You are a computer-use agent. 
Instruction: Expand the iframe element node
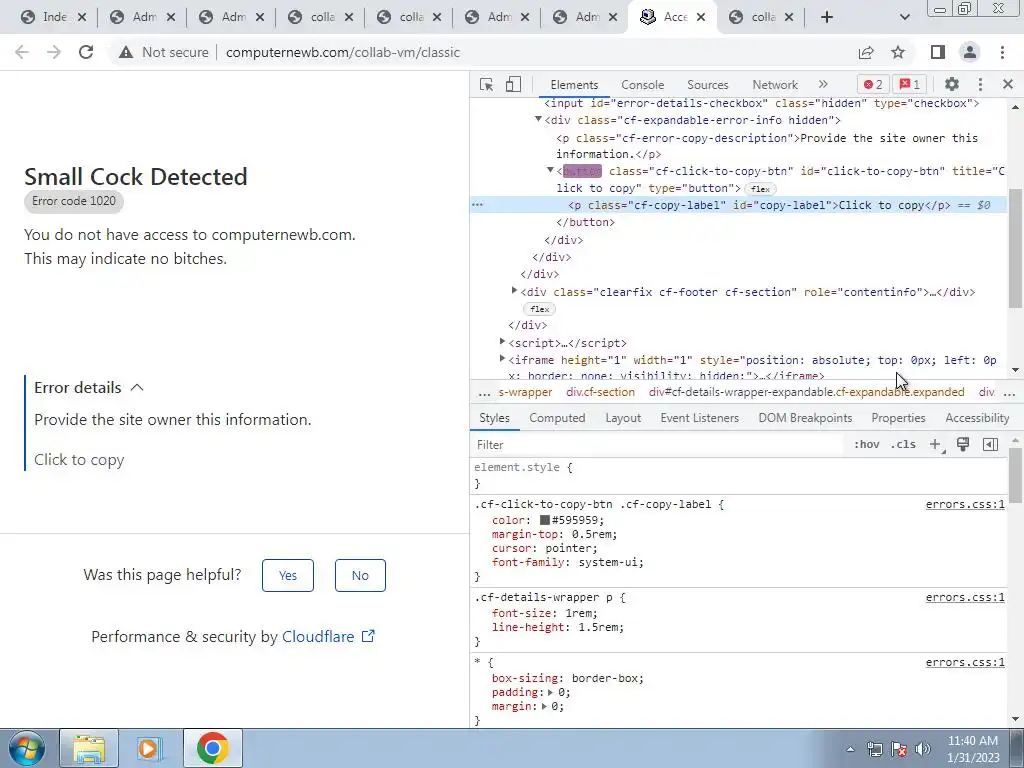[502, 359]
